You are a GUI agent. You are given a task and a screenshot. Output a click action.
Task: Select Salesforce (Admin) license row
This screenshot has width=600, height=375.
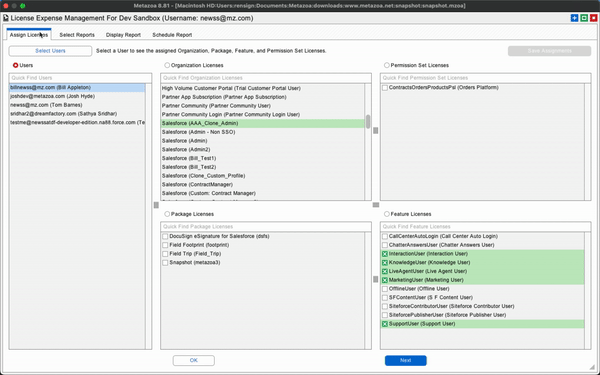click(263, 141)
